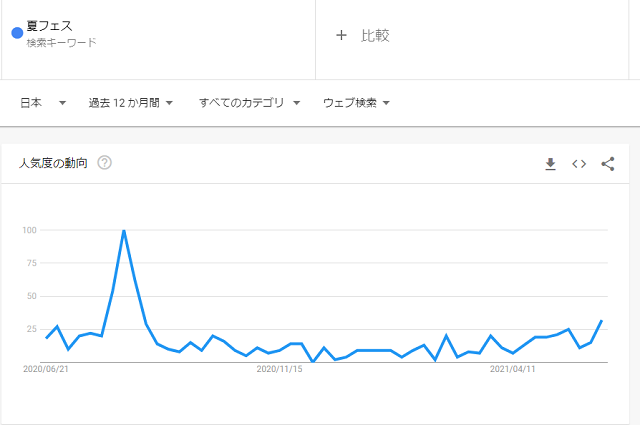Image resolution: width=640 pixels, height=425 pixels.
Task: Change the ウェブ検索 search type
Action: tap(356, 103)
